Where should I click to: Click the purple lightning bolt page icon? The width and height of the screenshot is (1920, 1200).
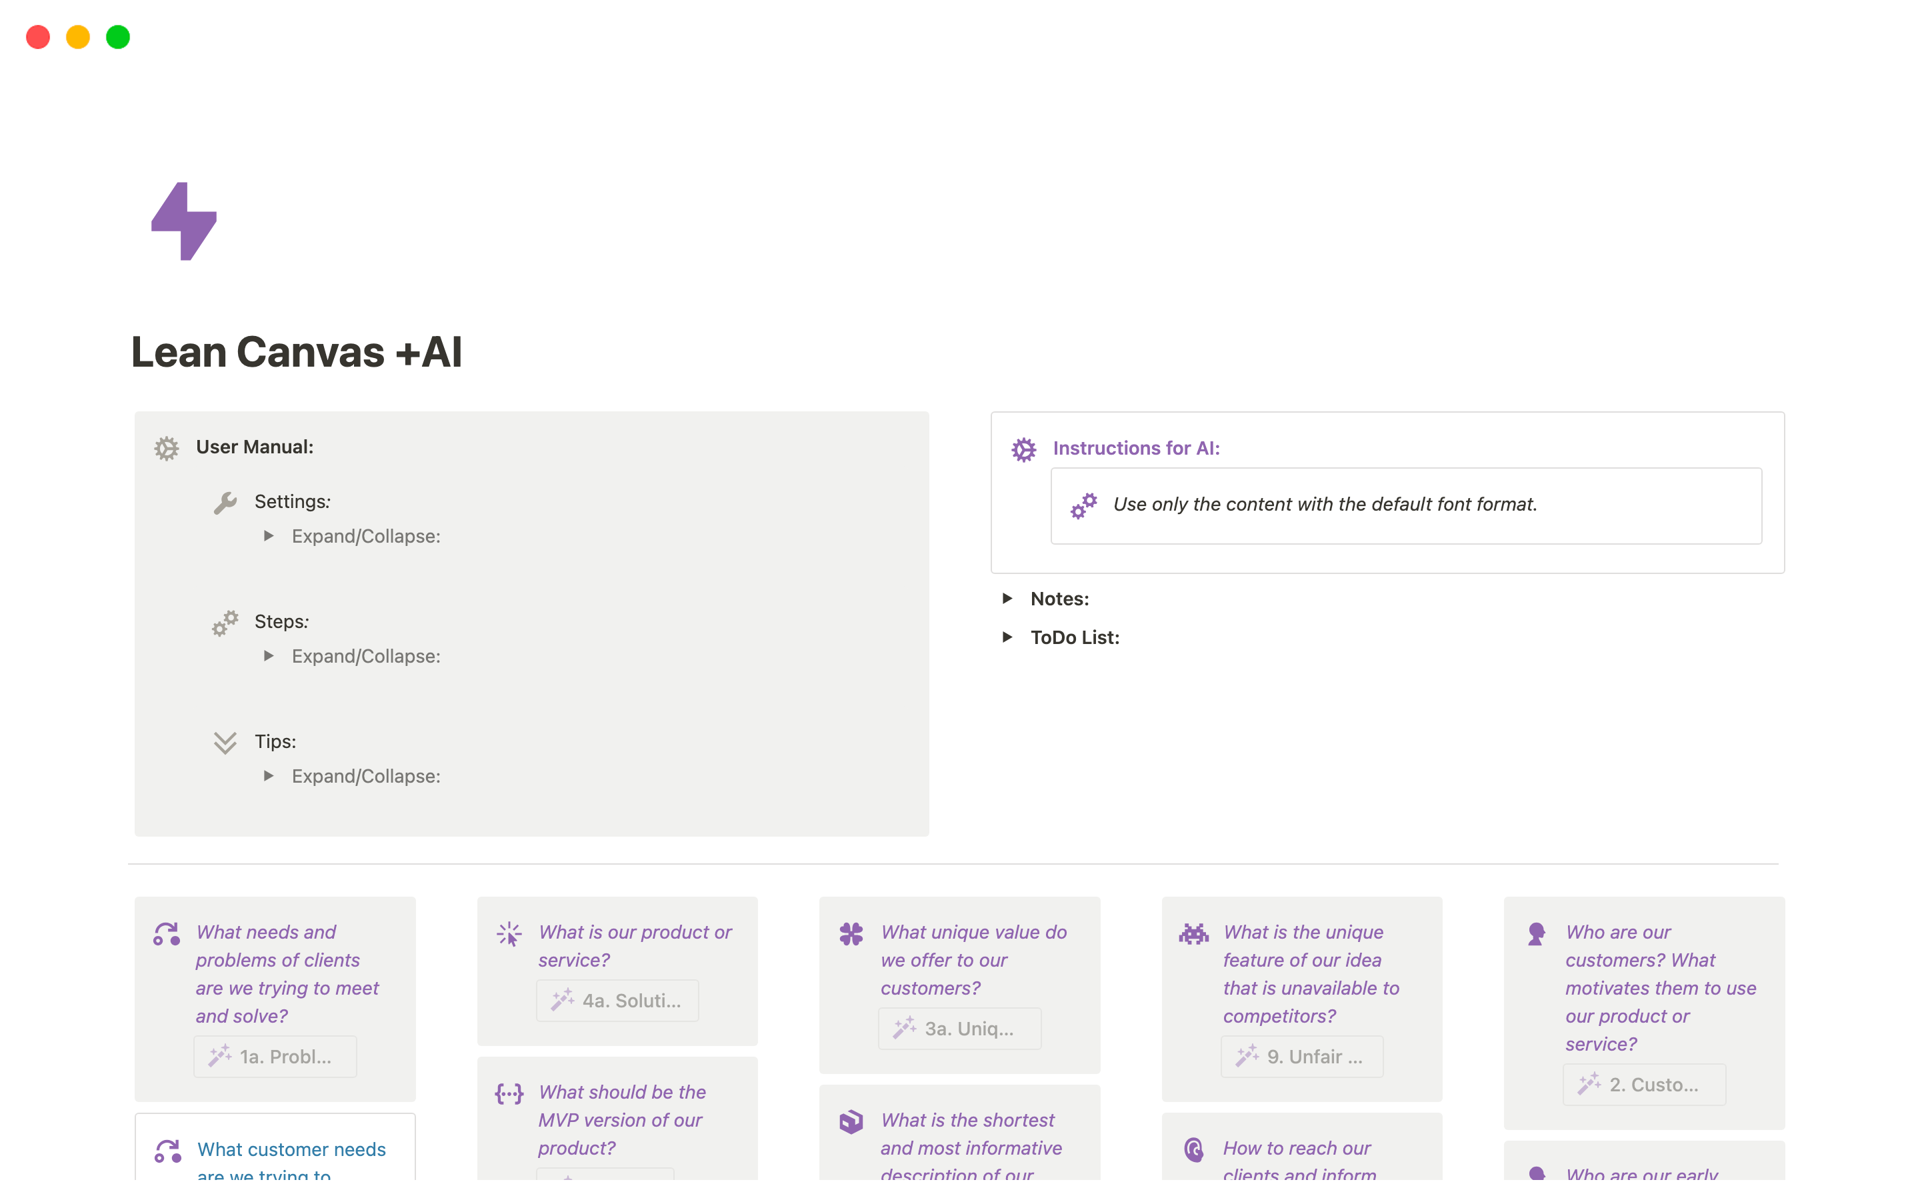[184, 221]
